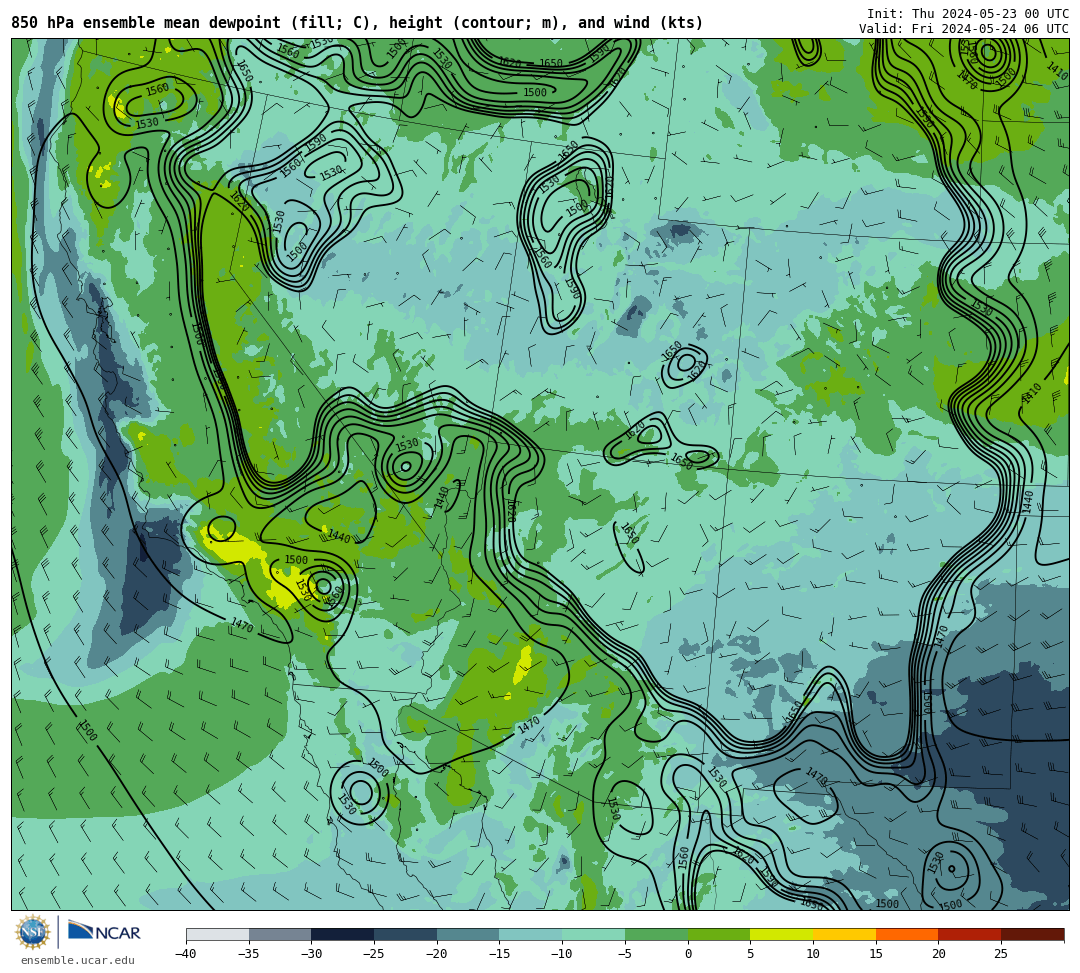Pick the dark blue -25 to -20 colorbar segment
The width and height of the screenshot is (1080, 973).
click(x=406, y=934)
